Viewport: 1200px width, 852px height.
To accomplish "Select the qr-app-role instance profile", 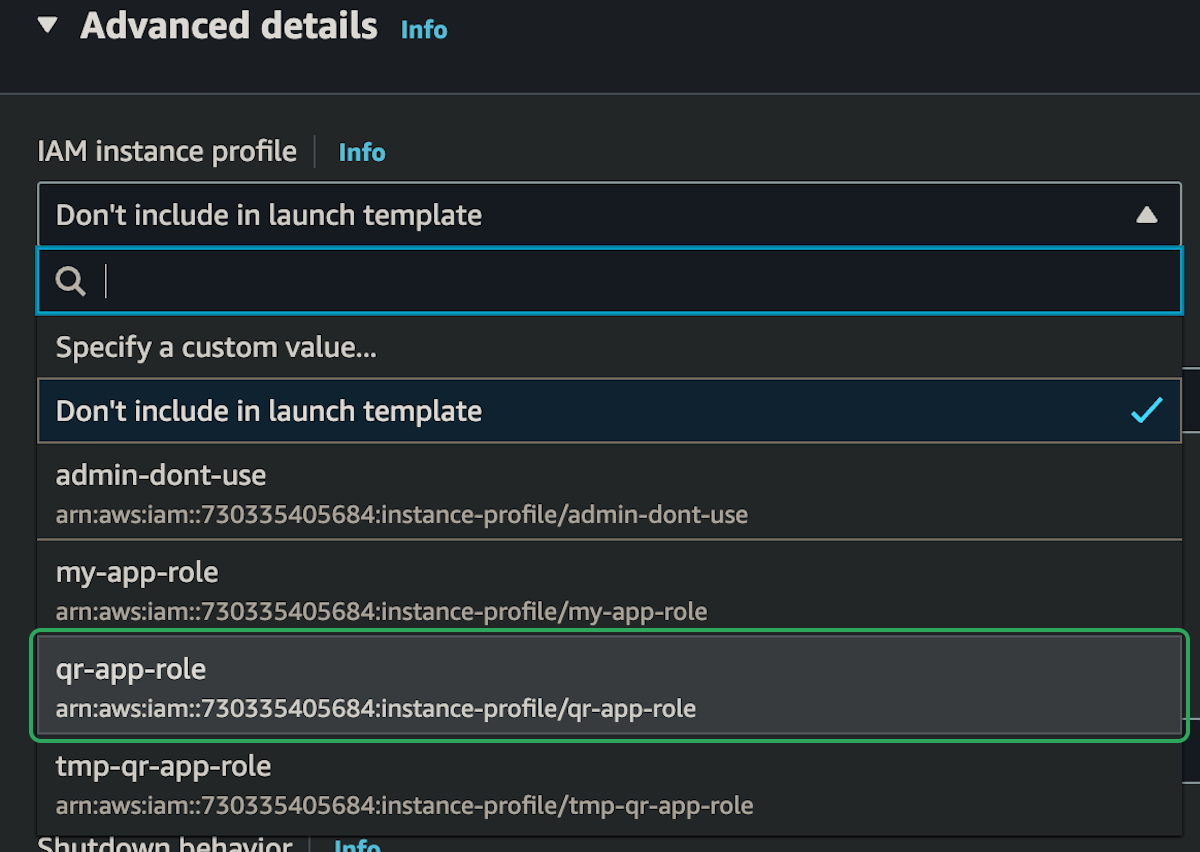I will [610, 686].
